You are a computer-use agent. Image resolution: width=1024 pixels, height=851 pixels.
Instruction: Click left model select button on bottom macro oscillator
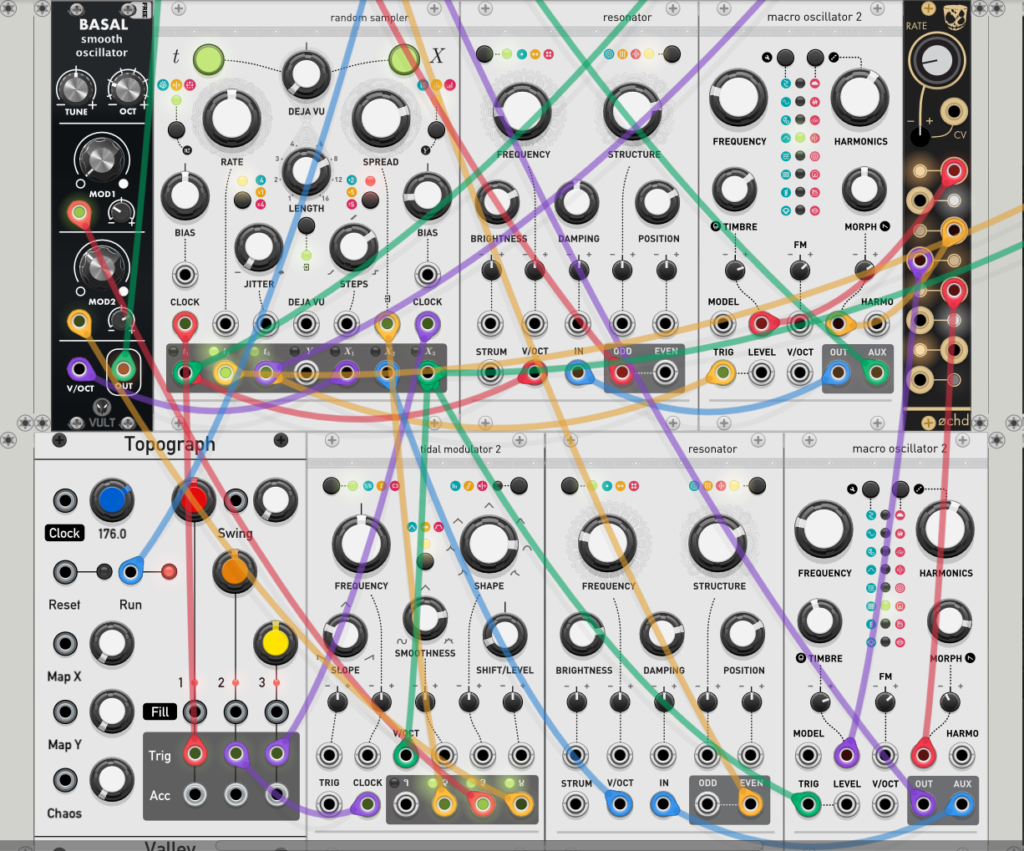click(x=870, y=489)
